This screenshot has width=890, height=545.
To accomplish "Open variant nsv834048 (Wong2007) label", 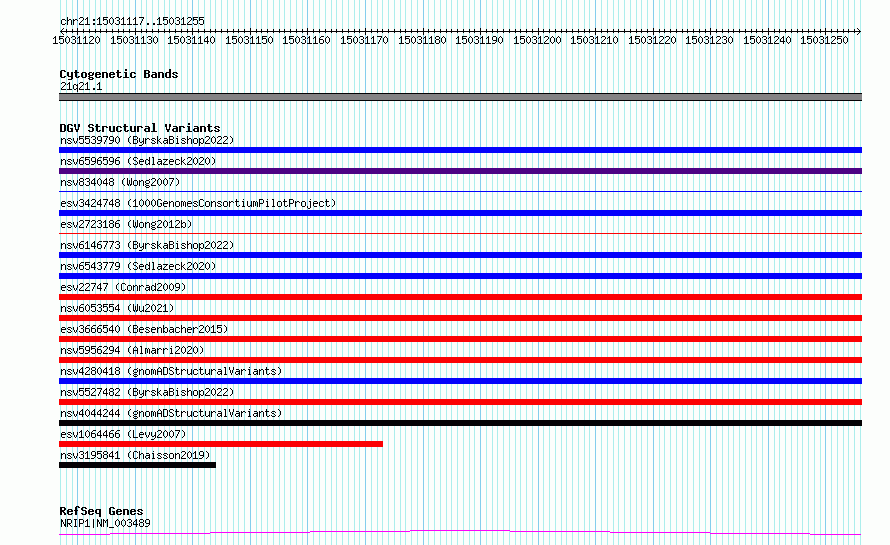I will pyautogui.click(x=120, y=182).
